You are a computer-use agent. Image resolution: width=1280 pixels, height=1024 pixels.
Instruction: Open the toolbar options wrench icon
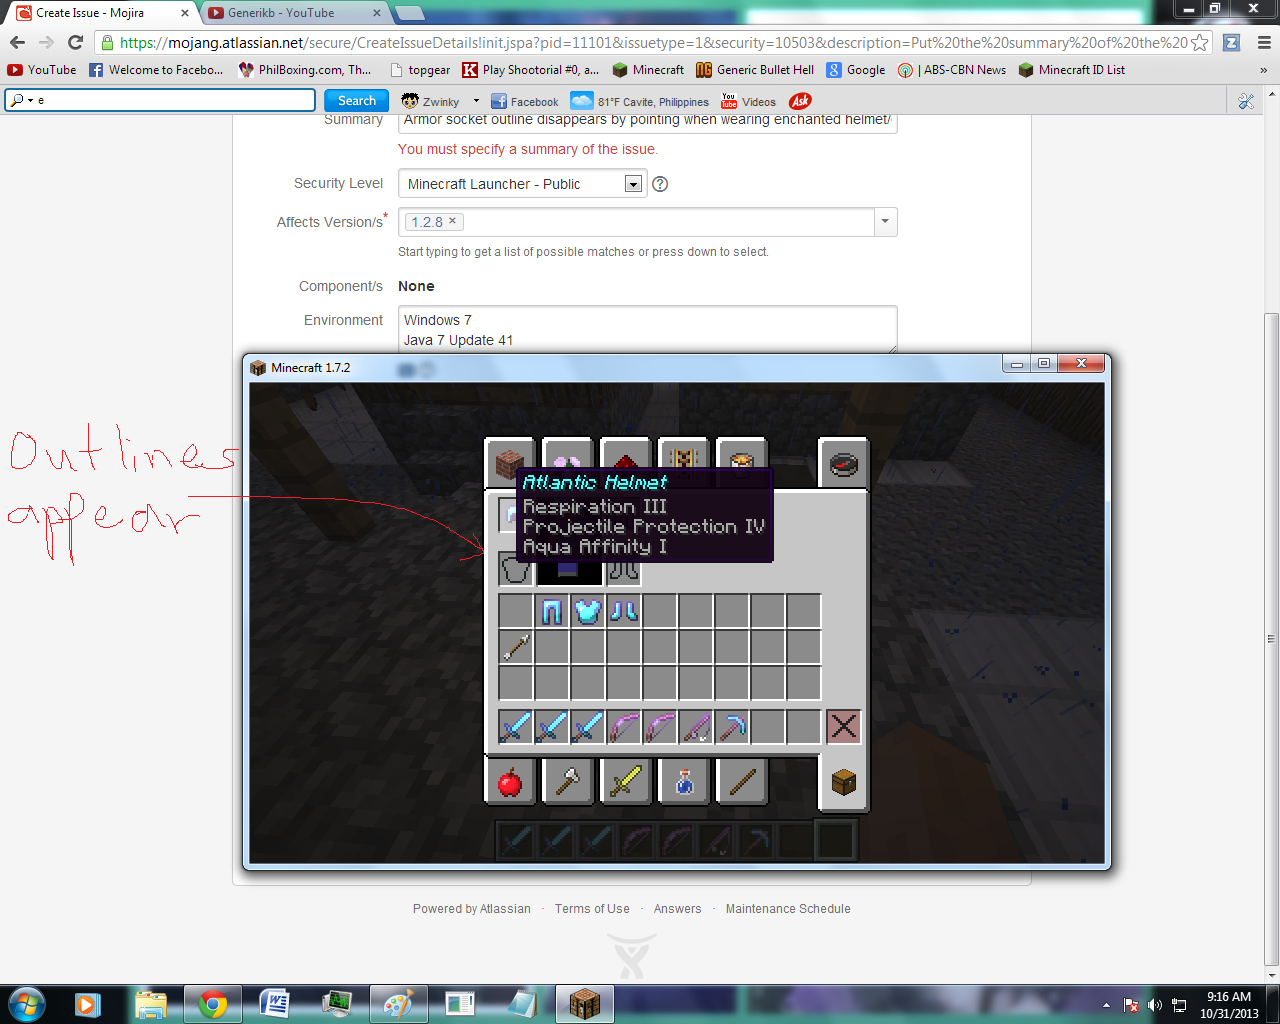[x=1246, y=101]
